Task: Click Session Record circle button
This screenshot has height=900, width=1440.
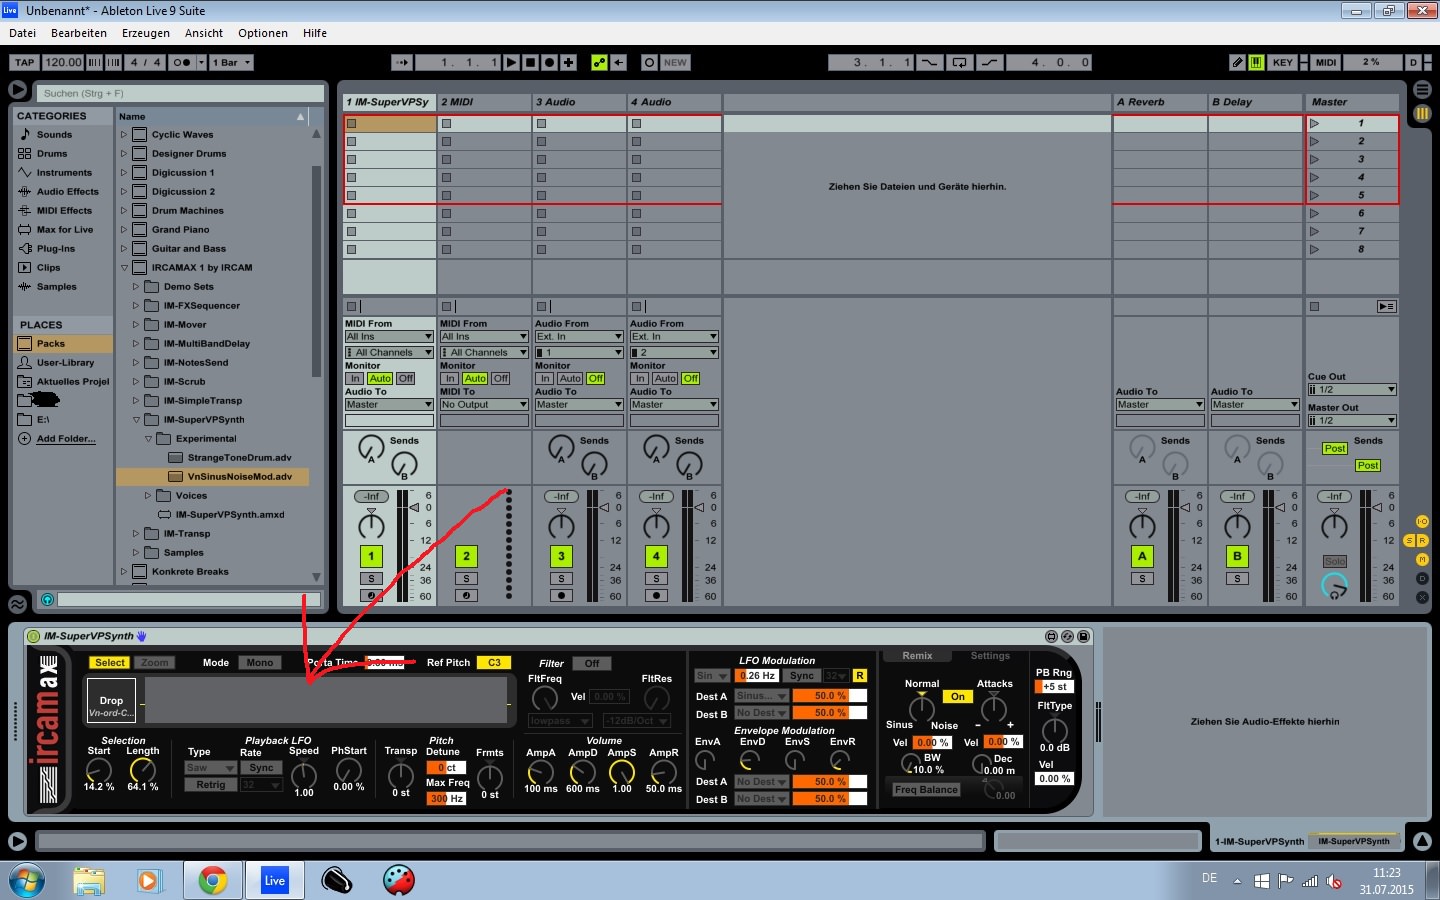Action: [x=649, y=62]
